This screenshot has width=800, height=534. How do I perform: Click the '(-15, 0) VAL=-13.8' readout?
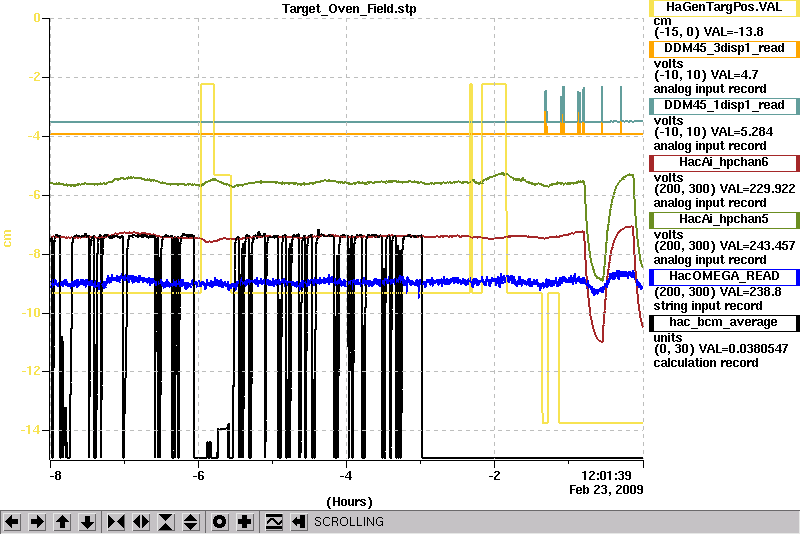pos(709,32)
